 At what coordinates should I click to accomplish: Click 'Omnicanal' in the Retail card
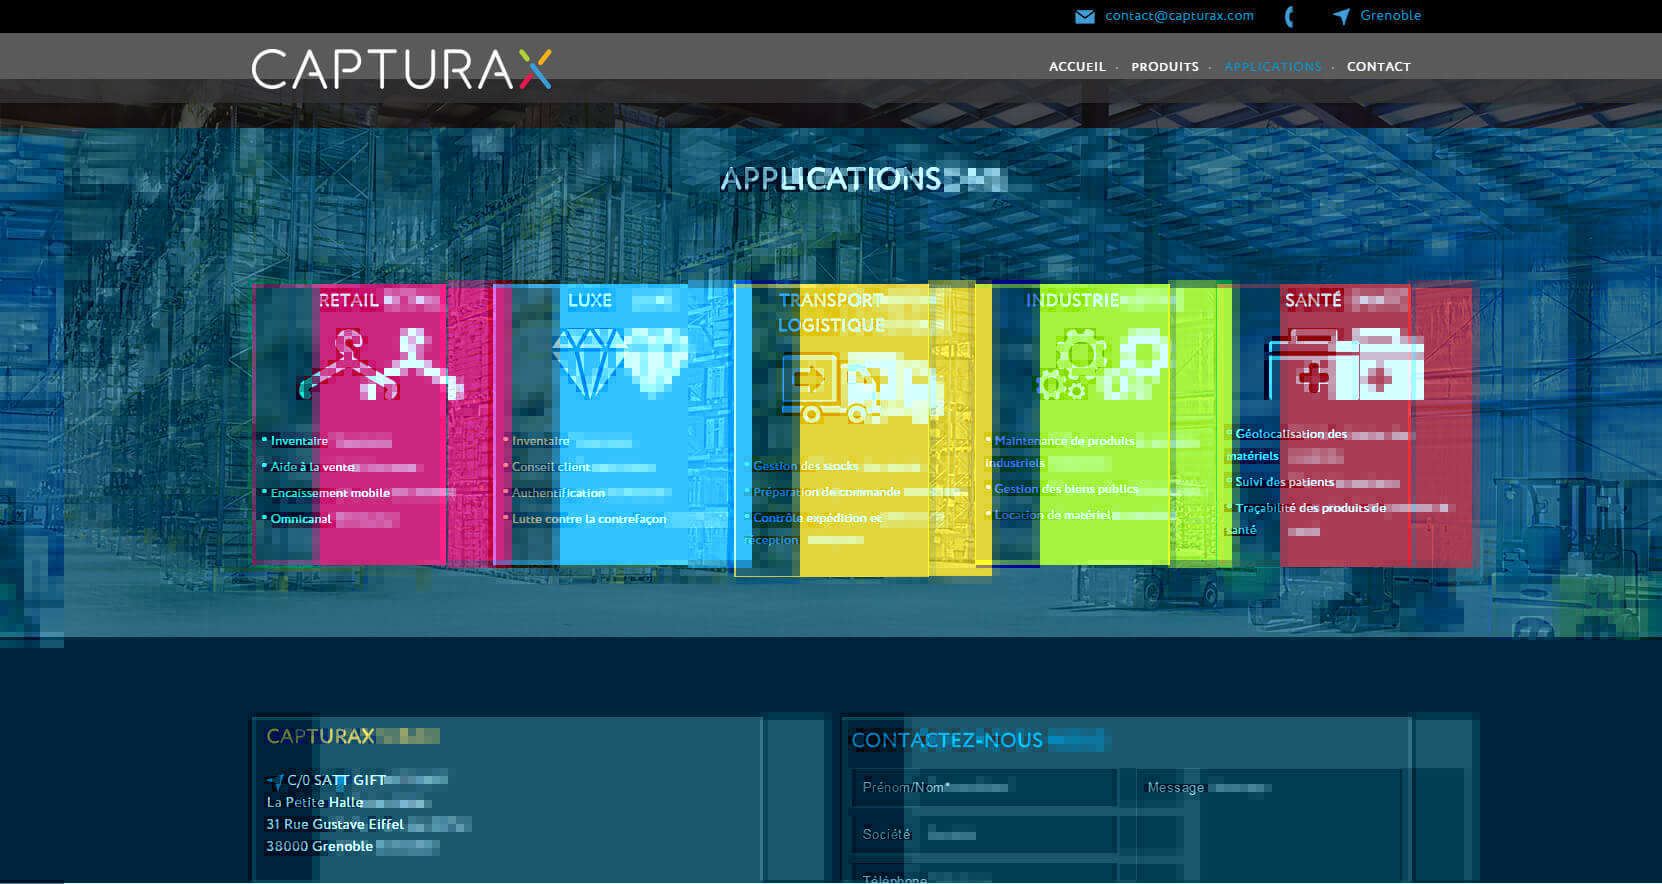(301, 519)
